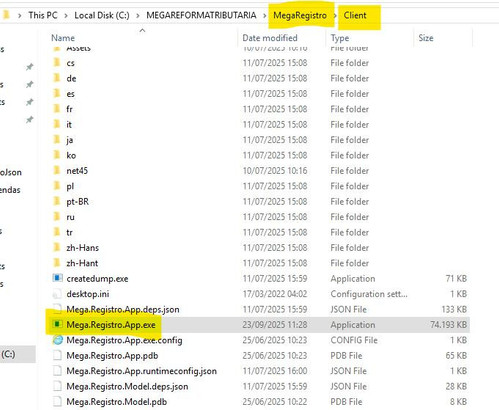Viewport: 499px width, 410px height.
Task: Click file name Mega.Registro.Model.deps.json
Action: pos(127,386)
